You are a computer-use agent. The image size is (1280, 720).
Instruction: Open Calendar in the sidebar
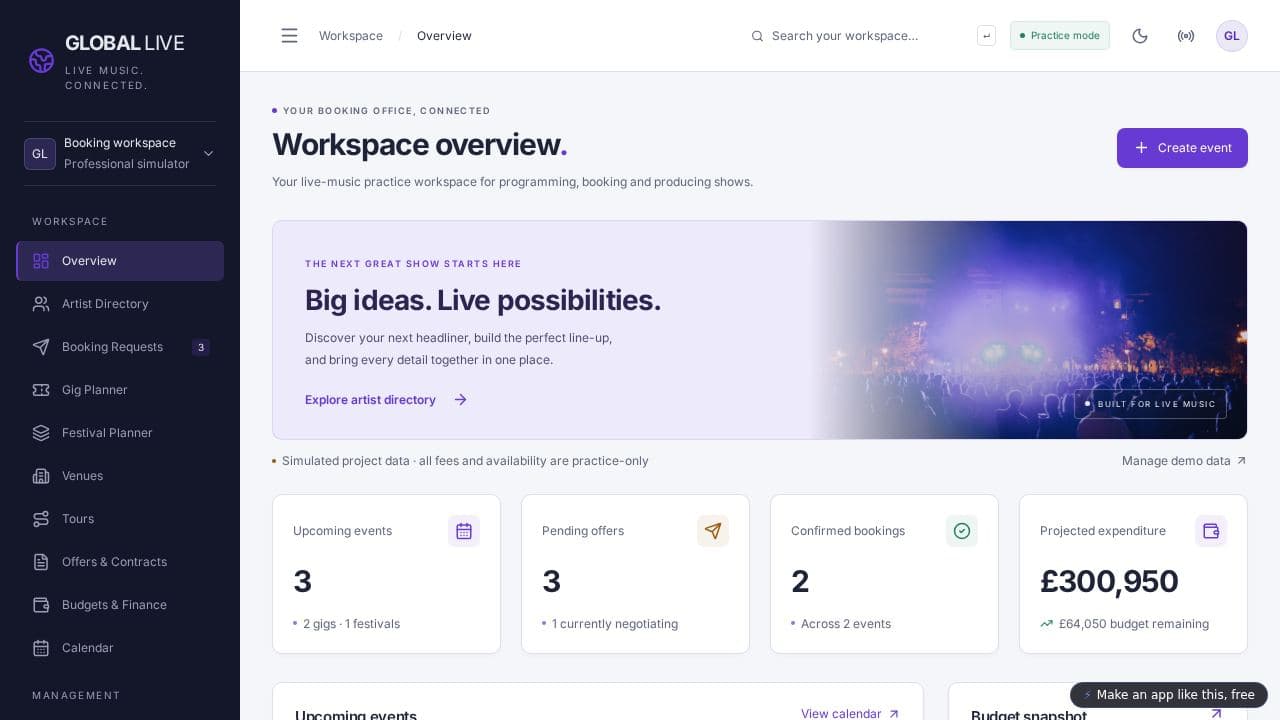[120, 648]
